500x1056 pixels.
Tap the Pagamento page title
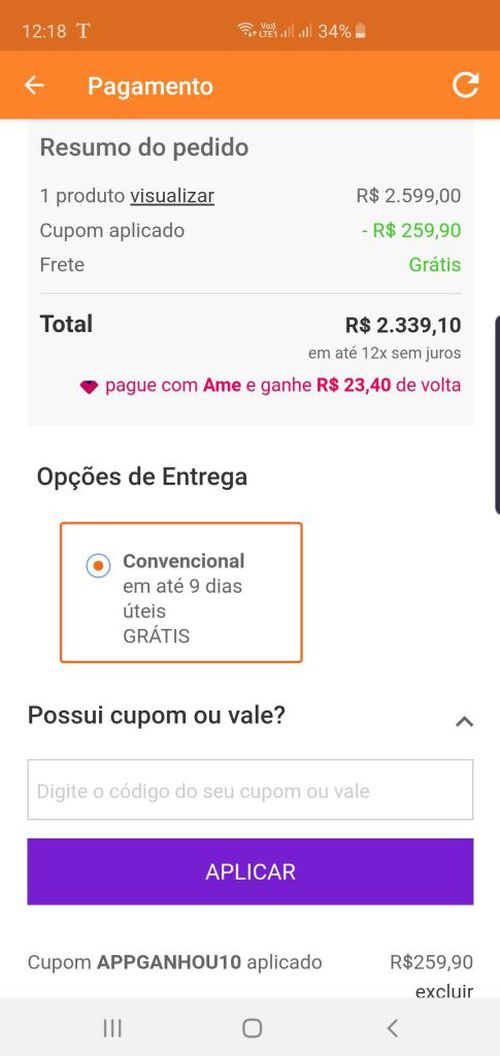[x=150, y=86]
